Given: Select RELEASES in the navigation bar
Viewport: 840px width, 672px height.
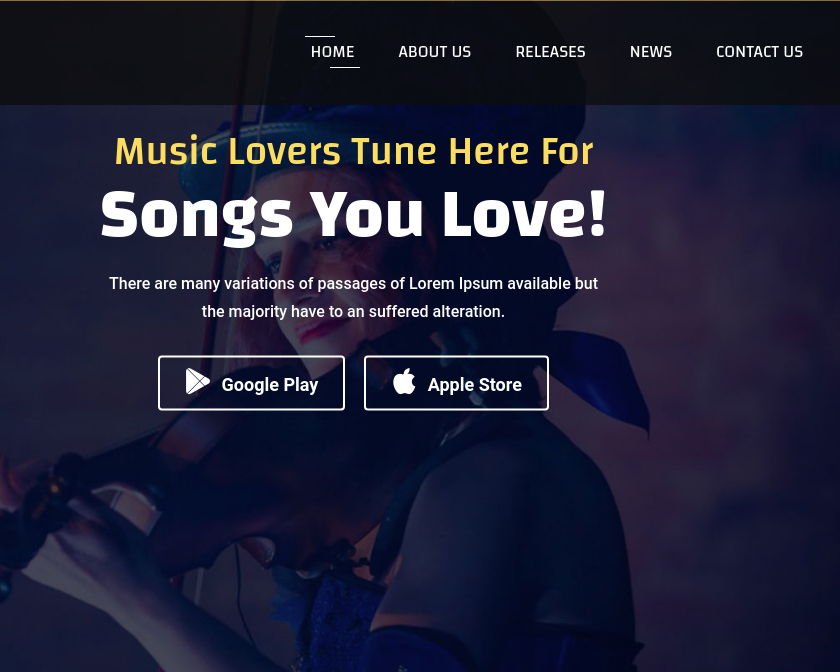Looking at the screenshot, I should (x=550, y=52).
